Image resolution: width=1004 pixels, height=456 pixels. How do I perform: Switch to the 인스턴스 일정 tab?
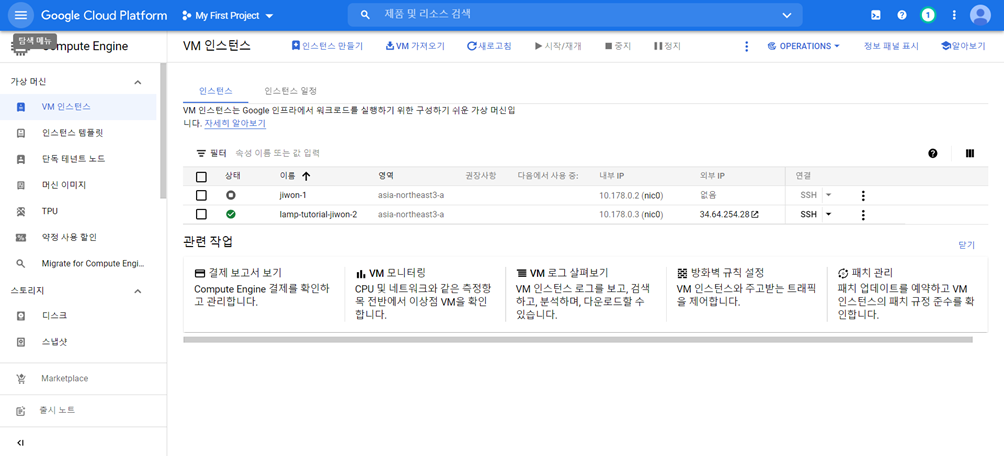coord(290,91)
